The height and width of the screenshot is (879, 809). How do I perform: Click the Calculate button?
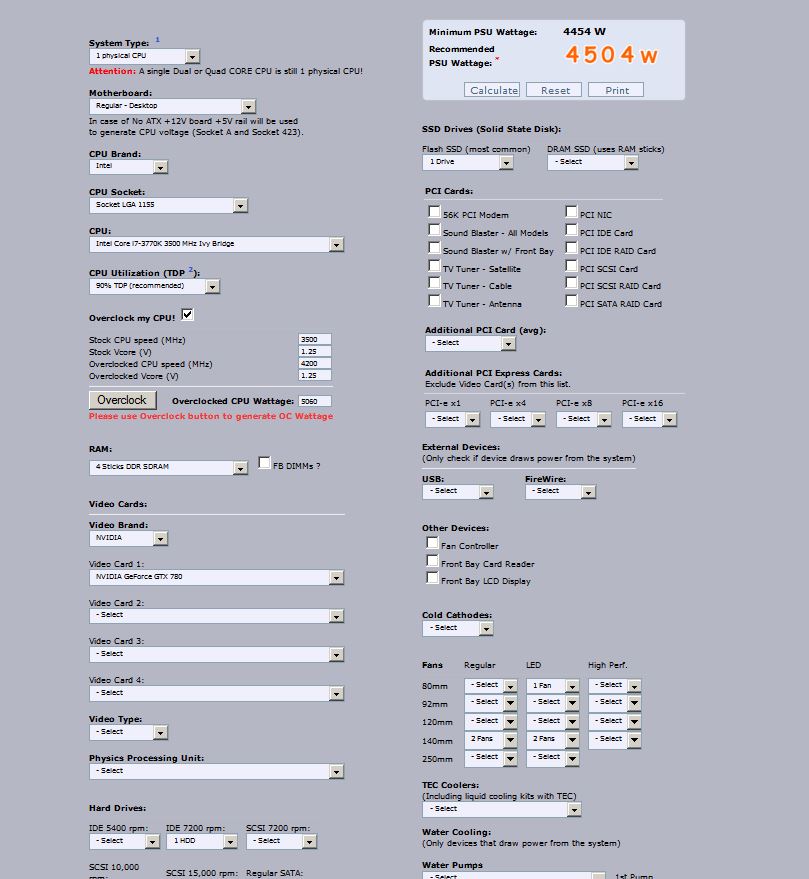pyautogui.click(x=492, y=90)
